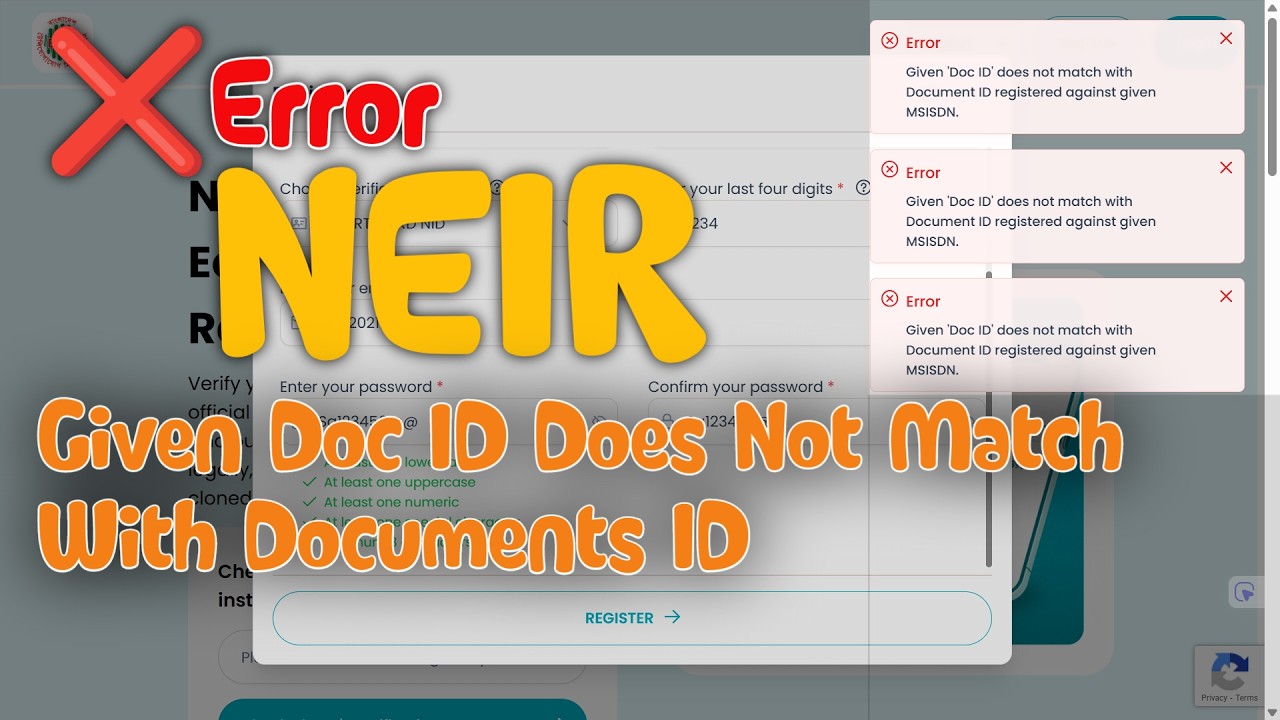Dismiss the topmost error notification with its X

pos(1226,39)
